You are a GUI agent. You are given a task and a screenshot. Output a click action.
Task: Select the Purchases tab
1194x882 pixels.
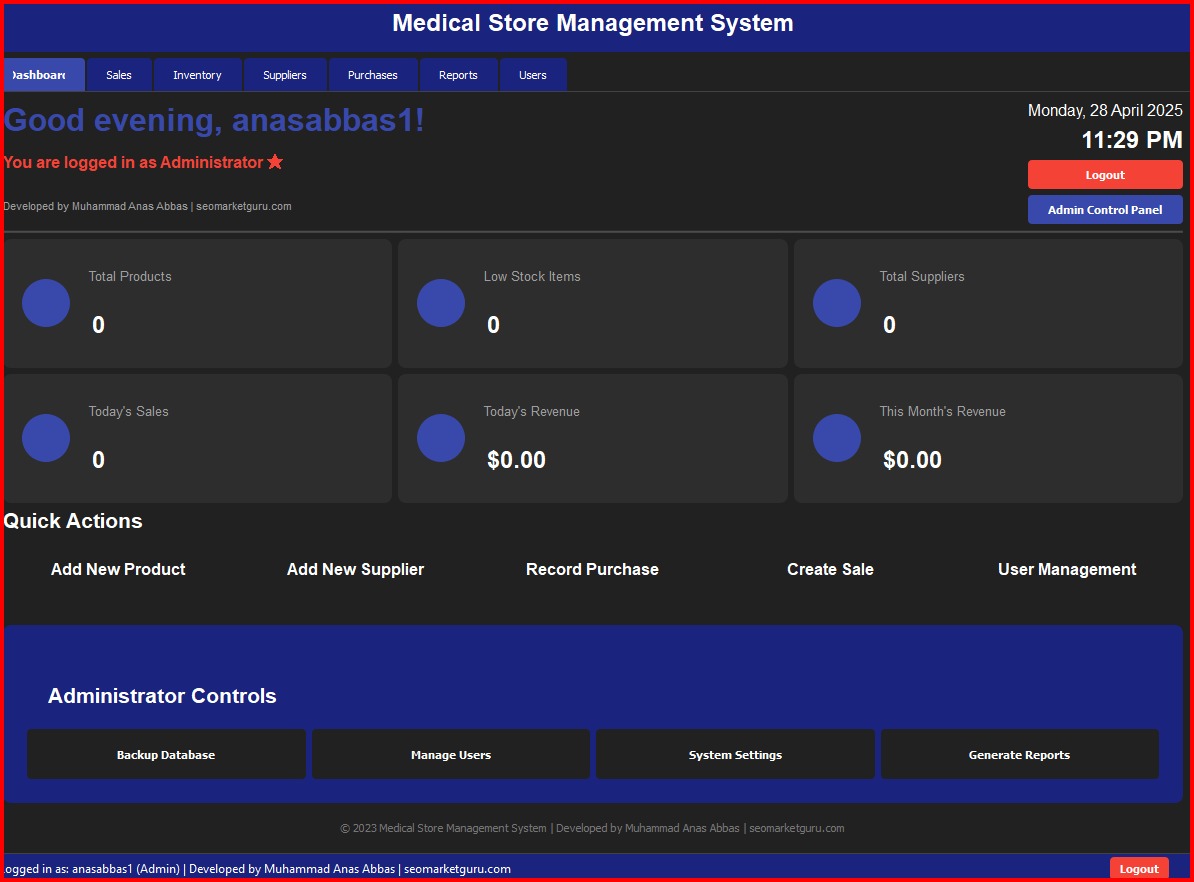pos(372,75)
